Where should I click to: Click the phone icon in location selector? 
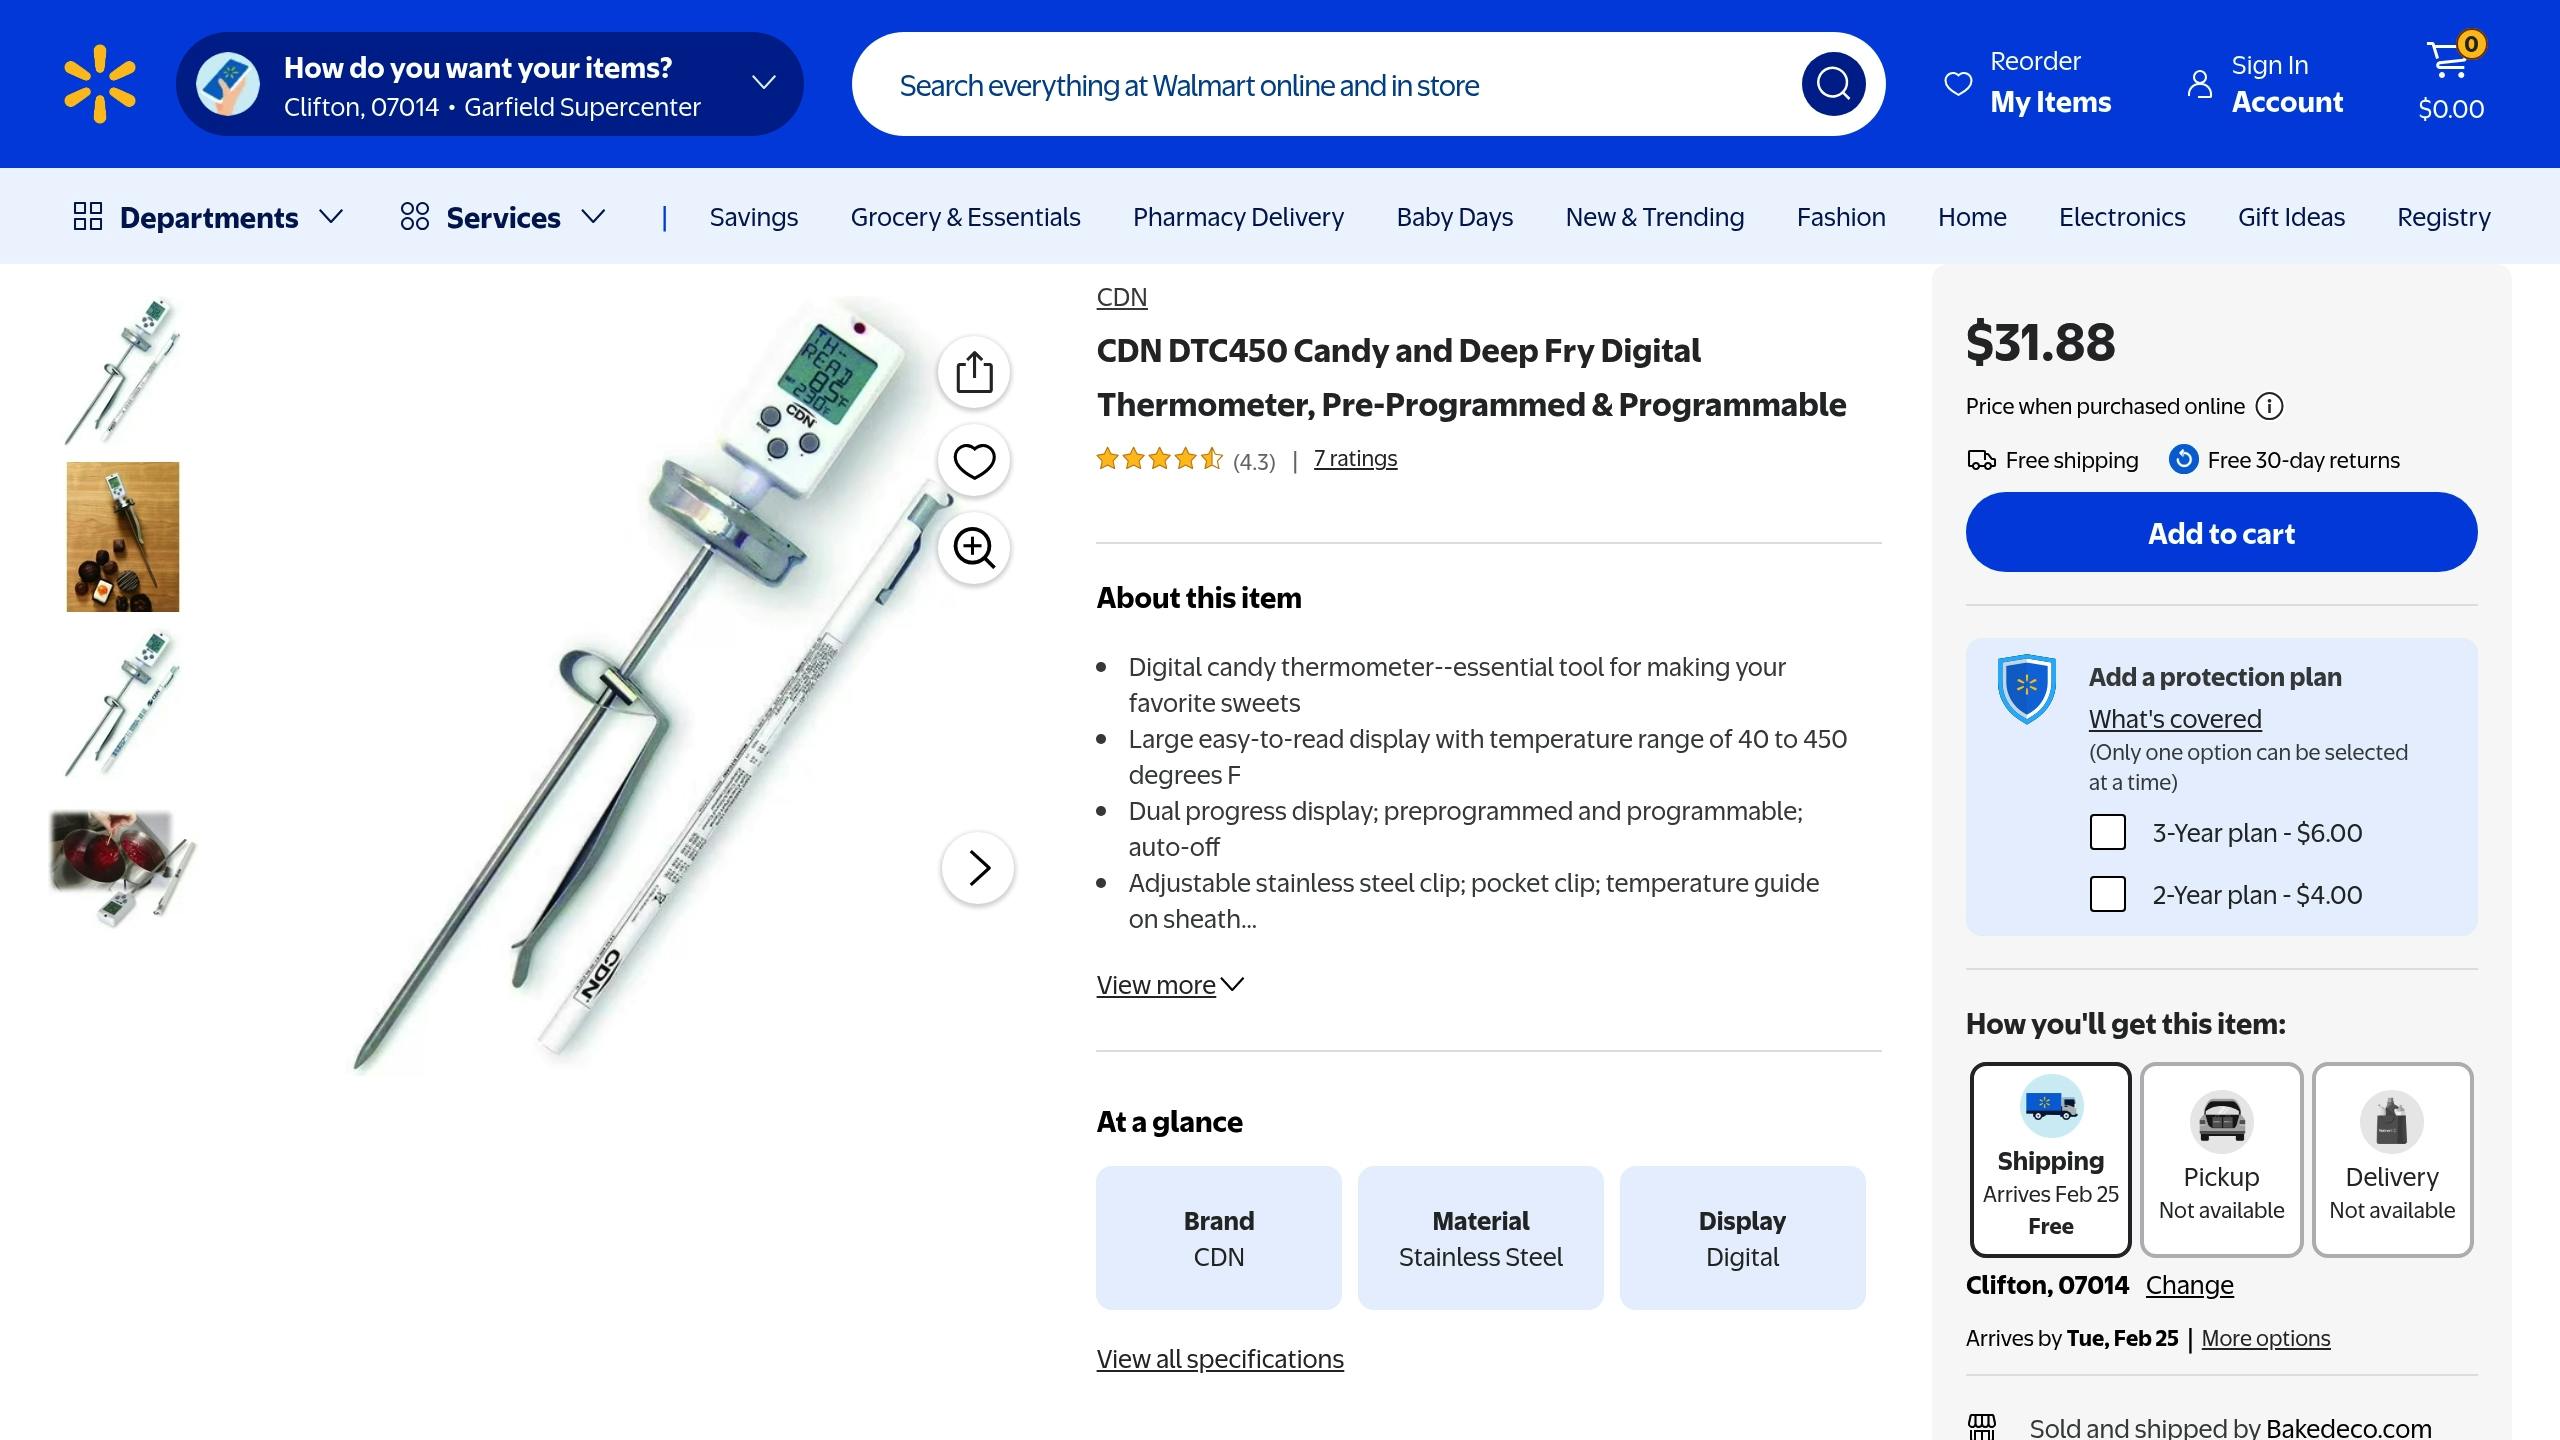pyautogui.click(x=228, y=84)
